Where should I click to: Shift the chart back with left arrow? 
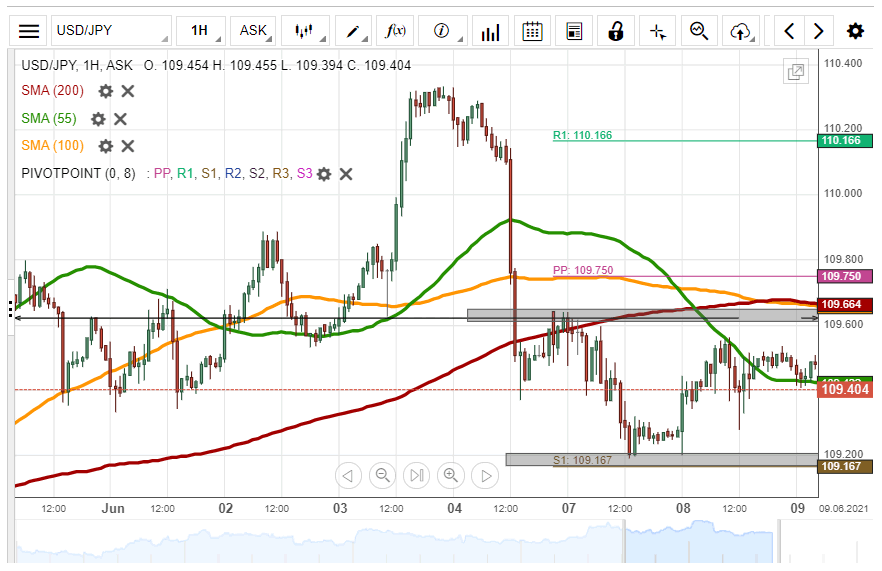pyautogui.click(x=789, y=31)
